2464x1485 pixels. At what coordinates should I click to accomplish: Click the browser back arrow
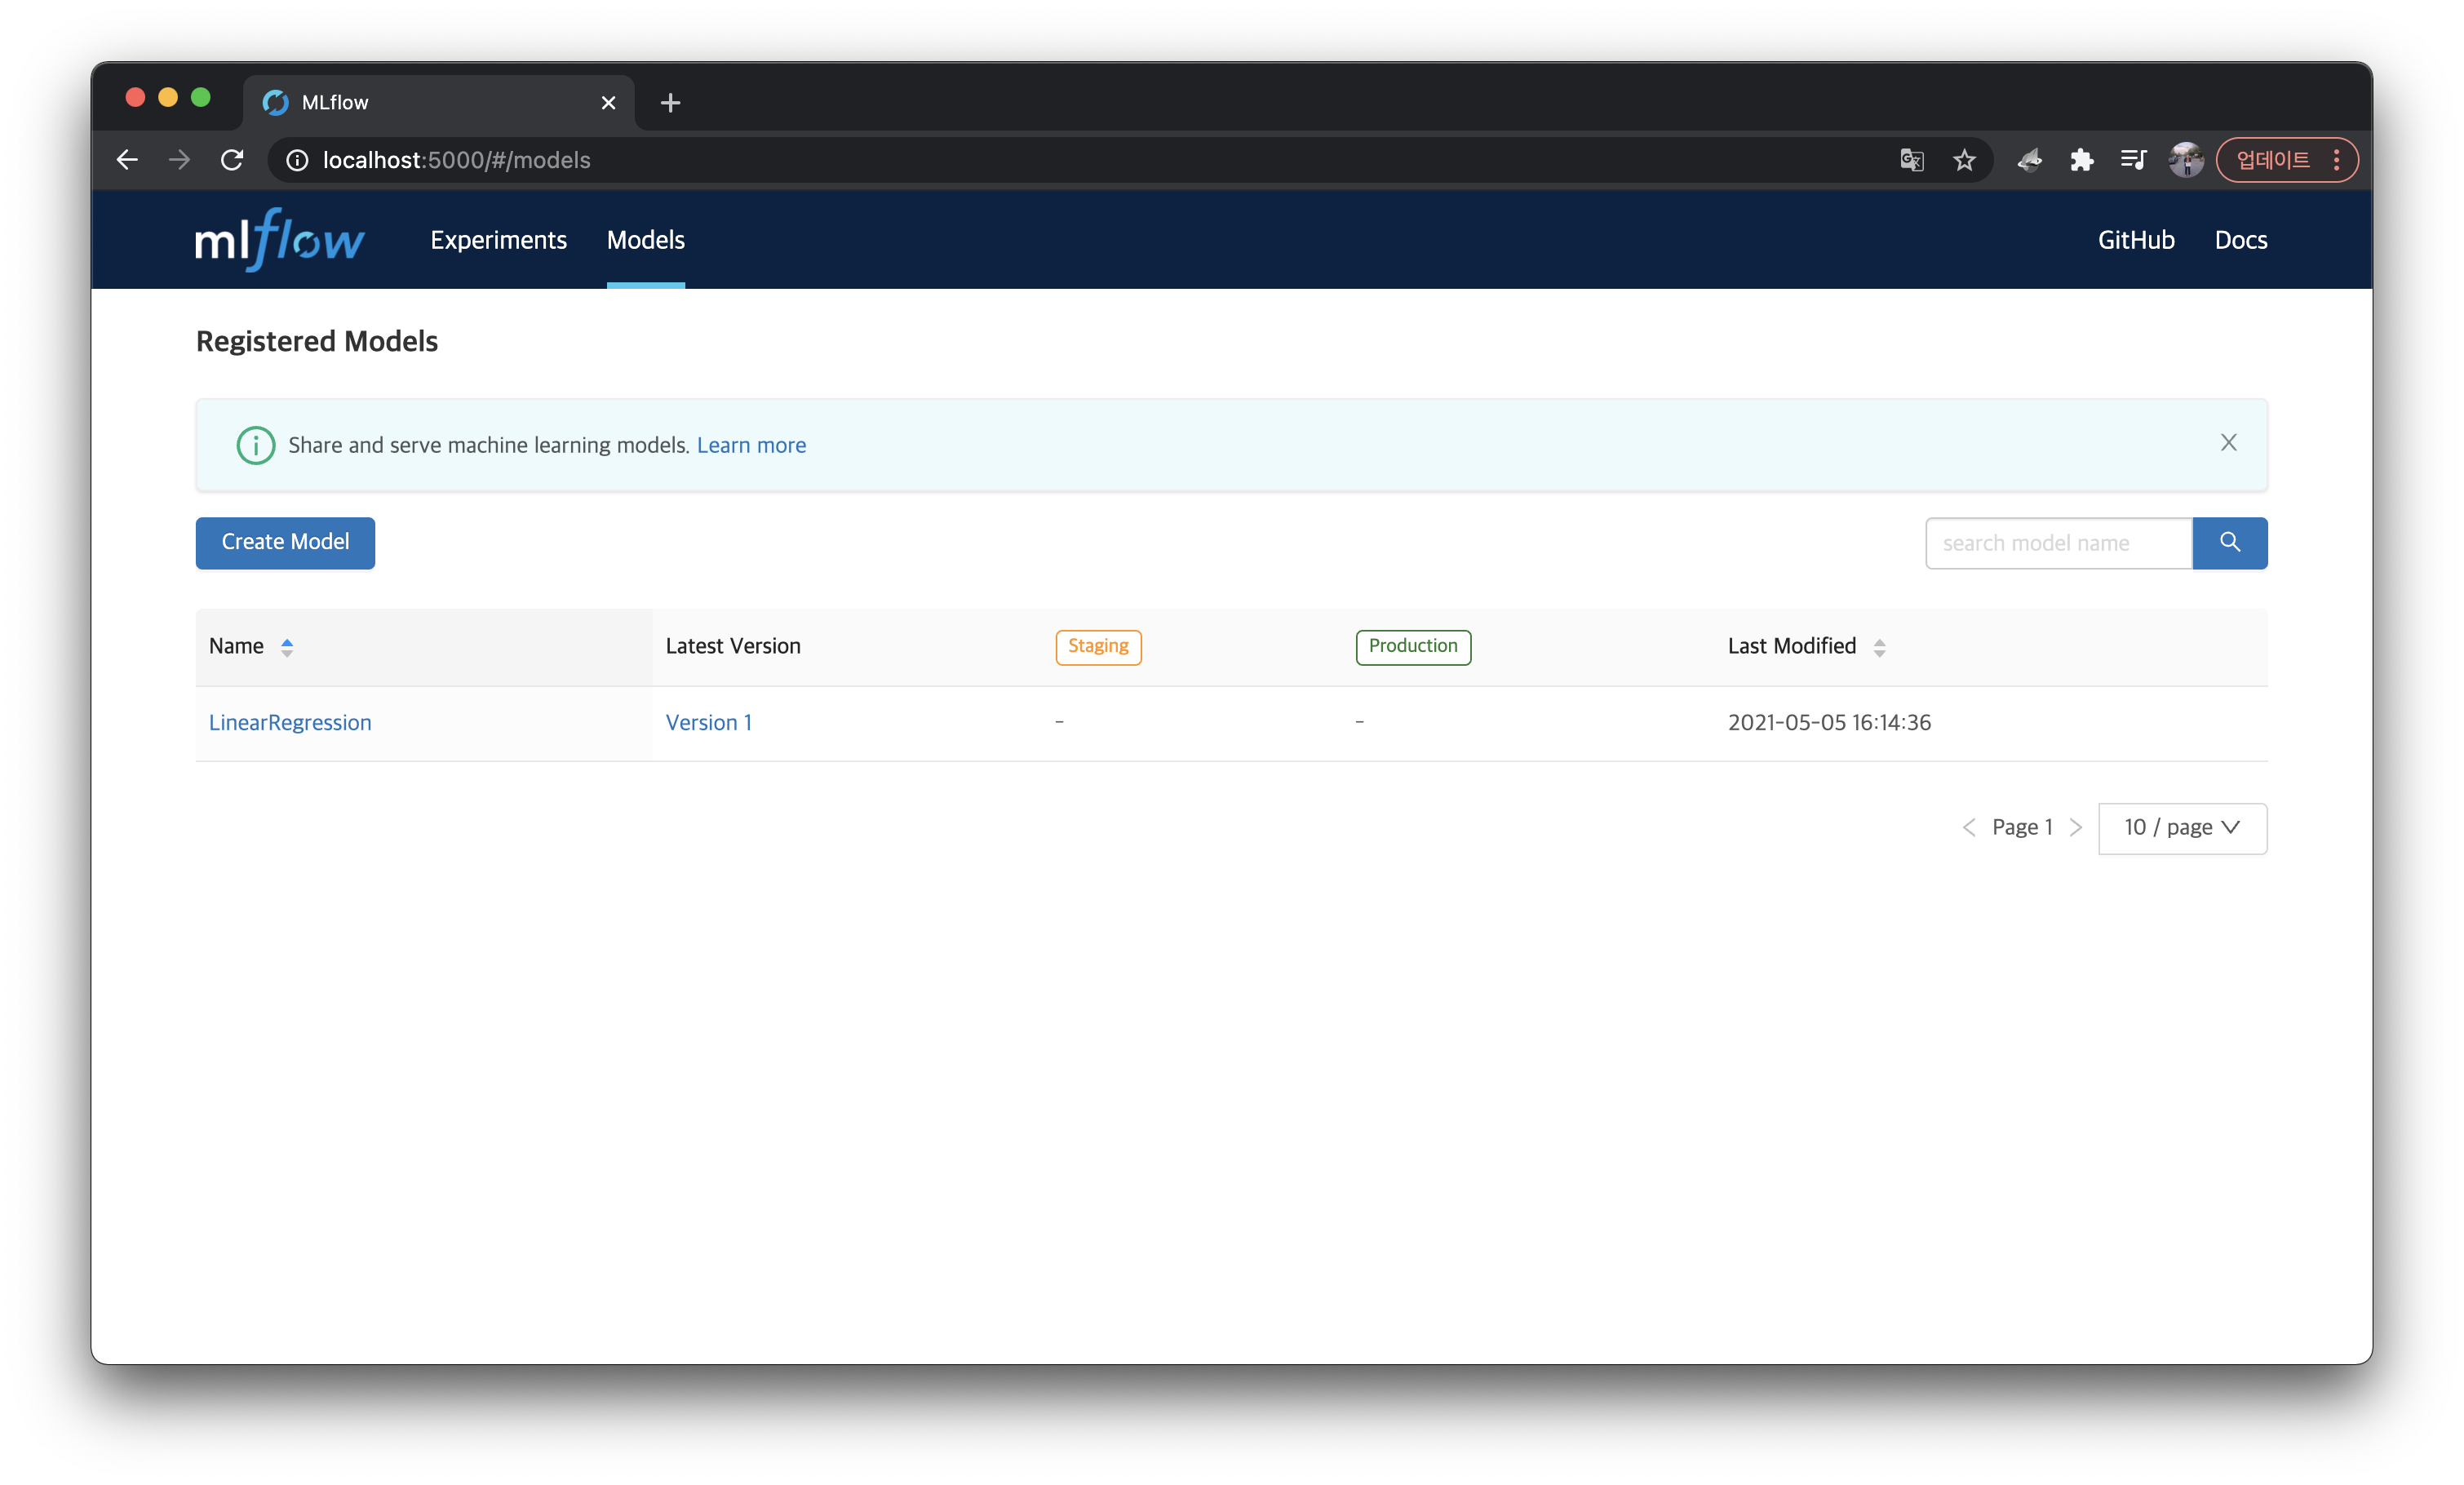[127, 160]
